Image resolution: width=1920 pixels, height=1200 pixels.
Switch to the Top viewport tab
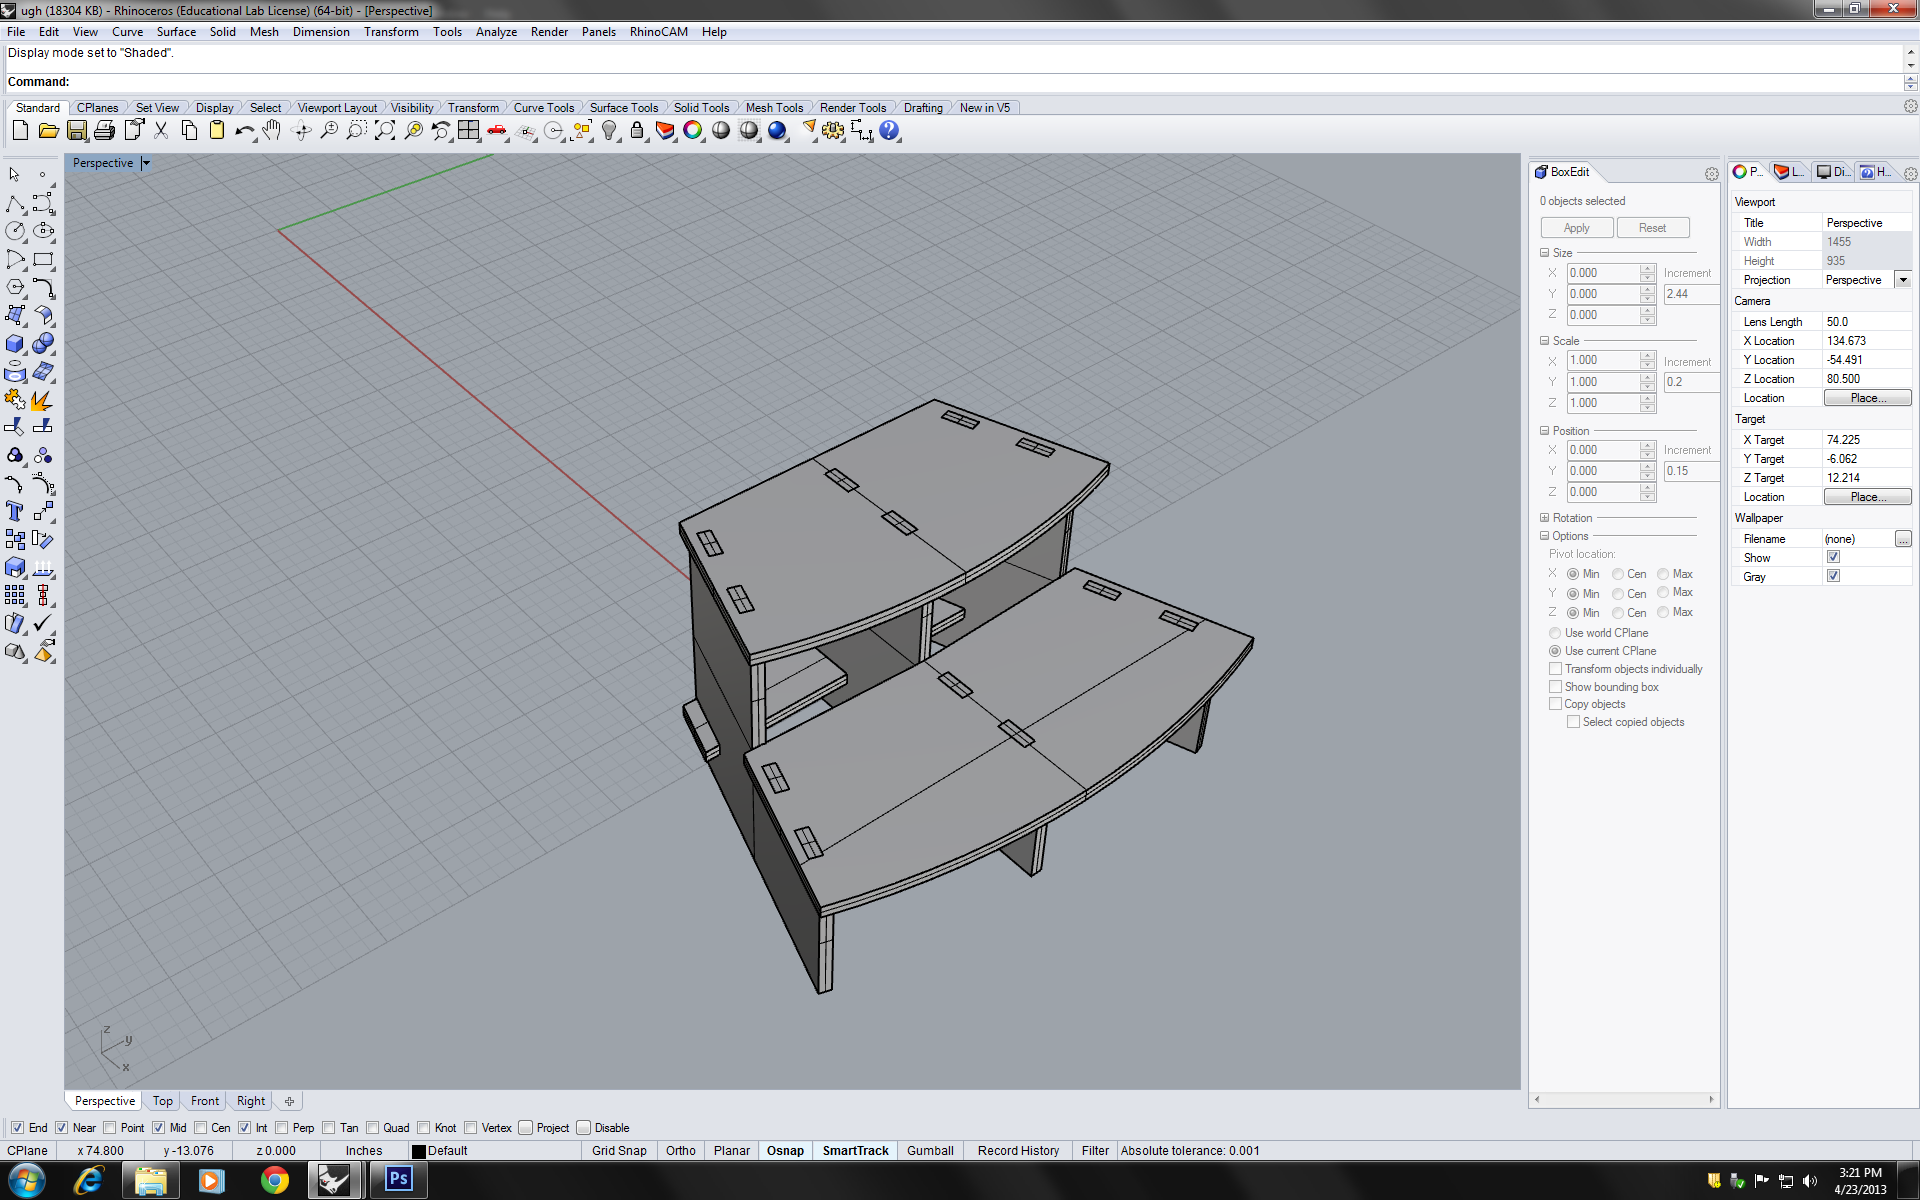coord(163,1101)
